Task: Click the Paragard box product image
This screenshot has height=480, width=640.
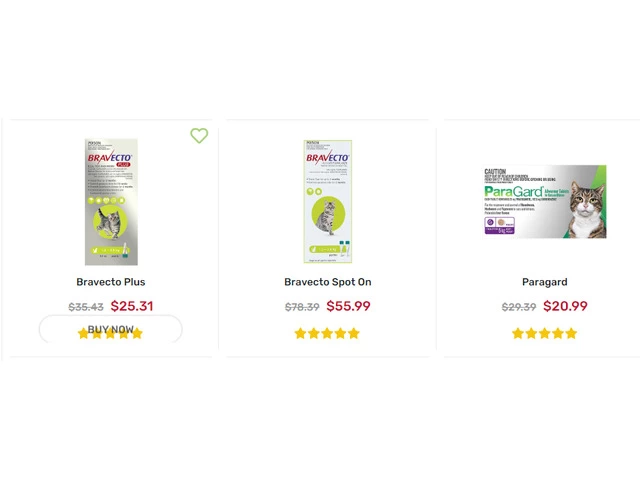Action: [x=545, y=202]
